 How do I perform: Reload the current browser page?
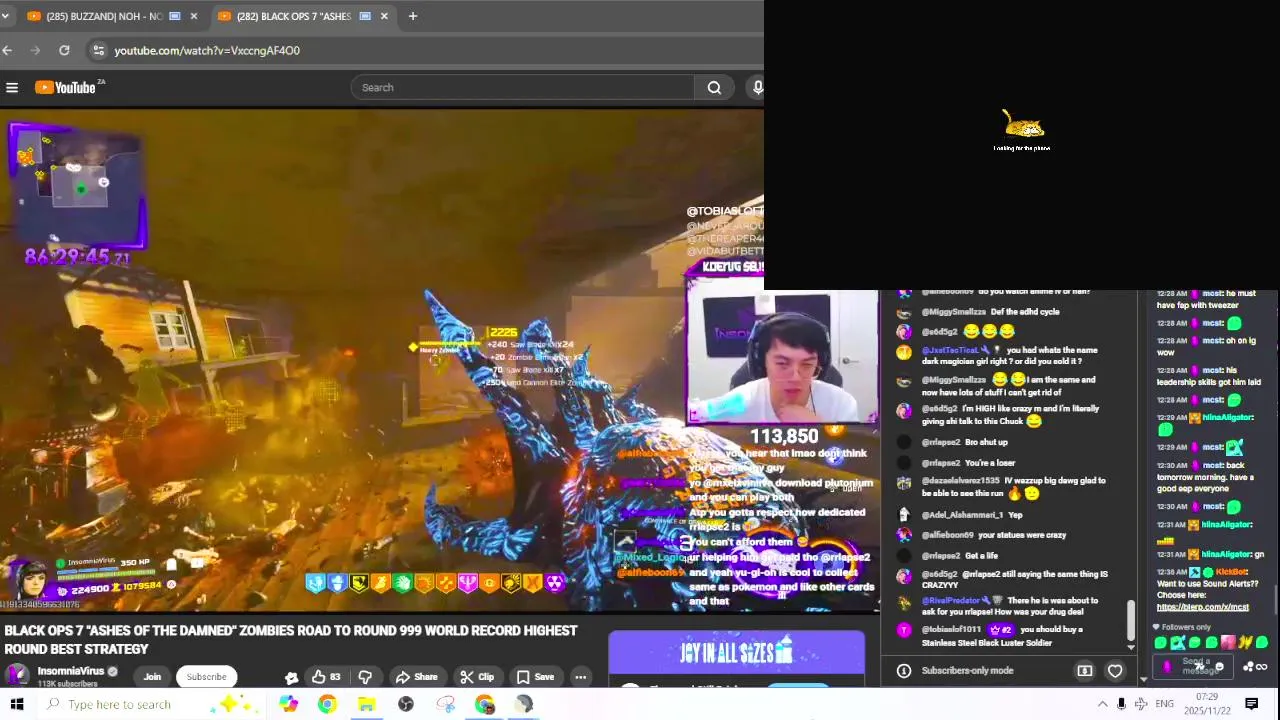[x=64, y=50]
